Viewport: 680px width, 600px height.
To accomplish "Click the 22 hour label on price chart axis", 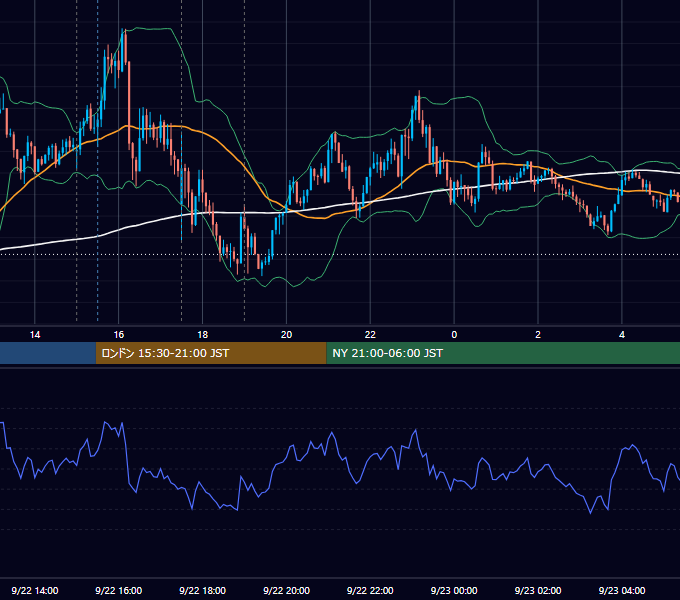I will point(370,335).
